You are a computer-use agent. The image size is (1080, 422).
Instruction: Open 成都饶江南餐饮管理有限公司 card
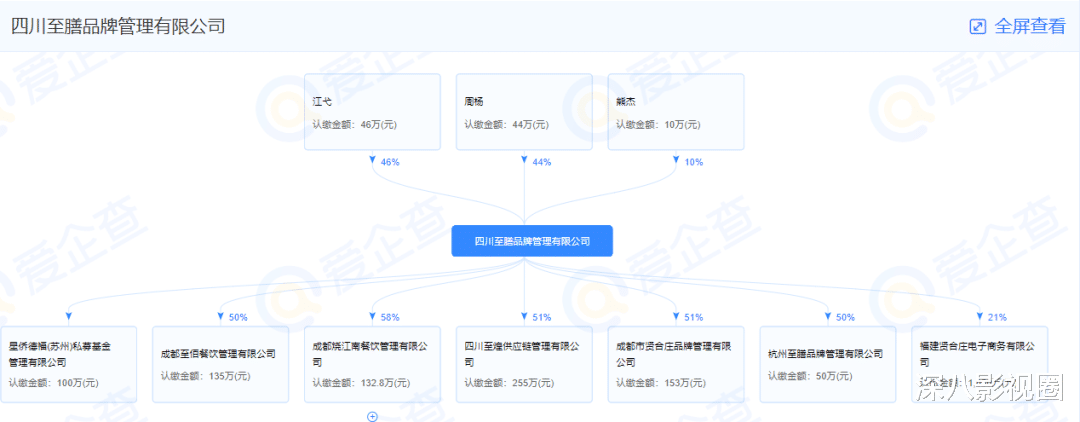coord(372,364)
